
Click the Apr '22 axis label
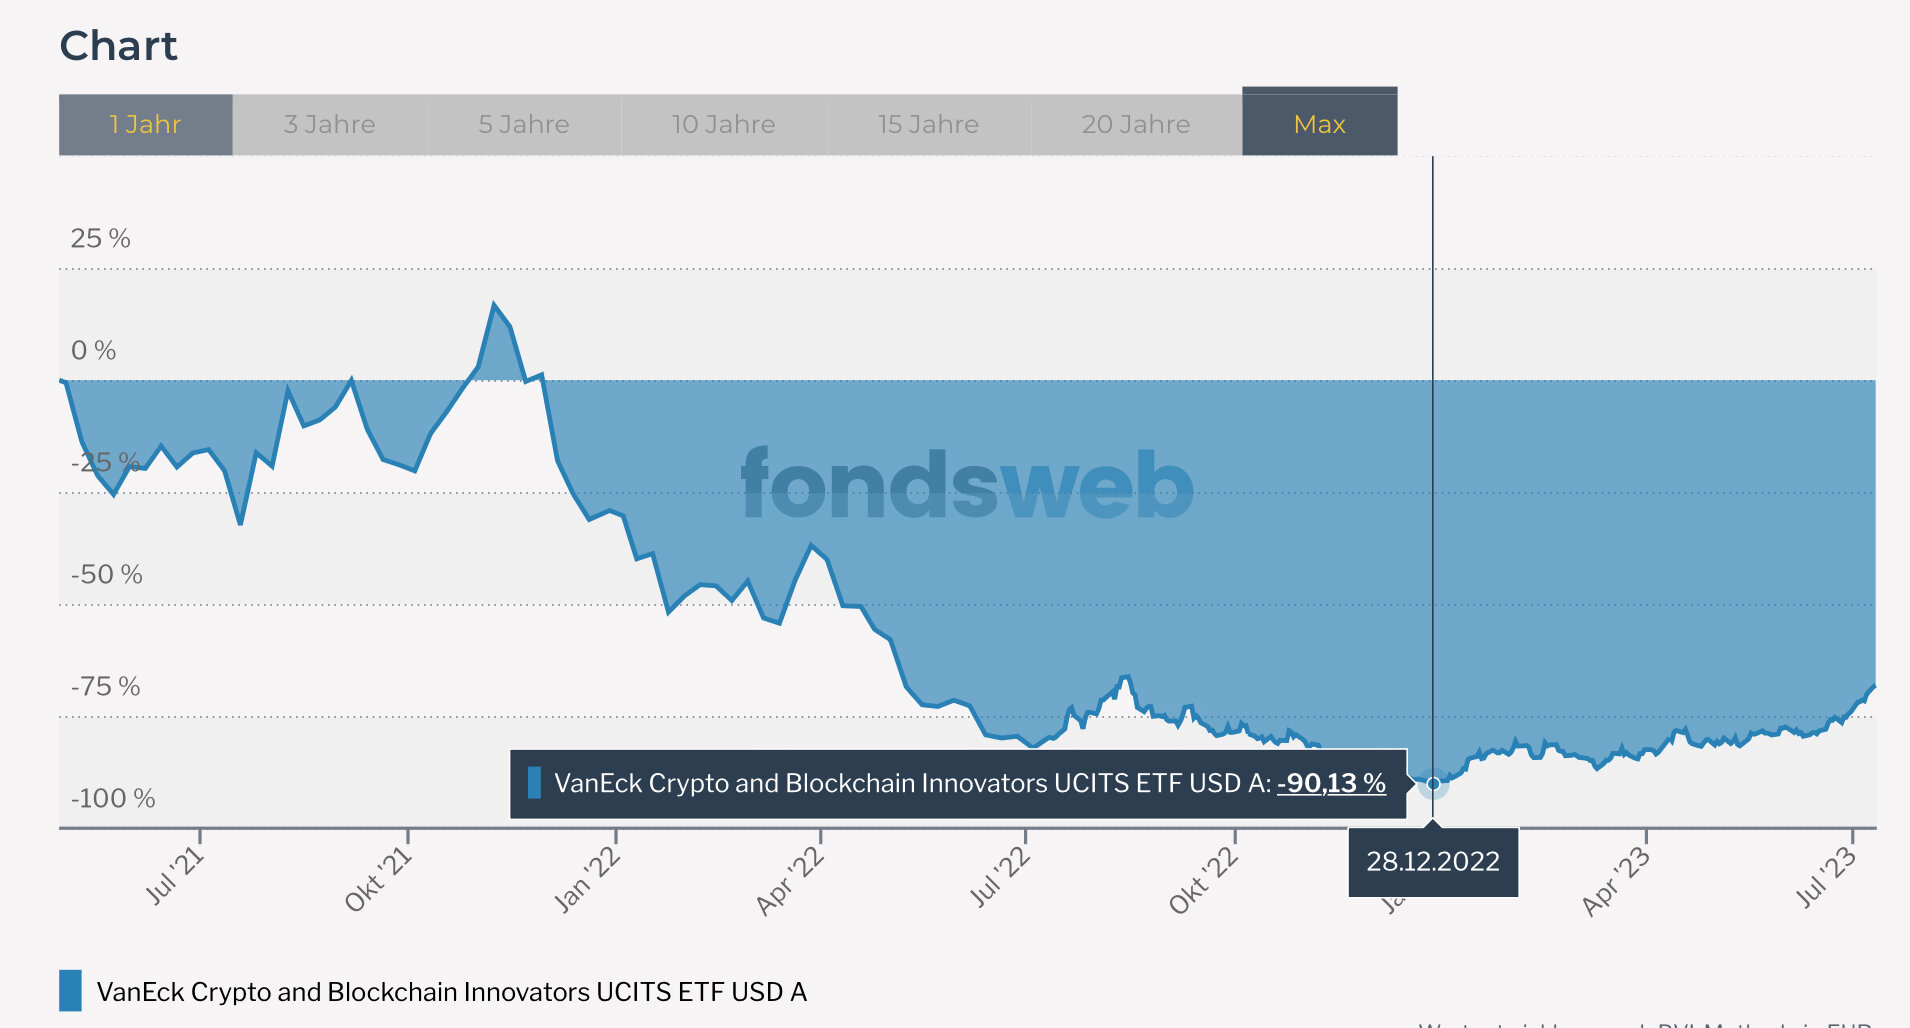(x=790, y=880)
